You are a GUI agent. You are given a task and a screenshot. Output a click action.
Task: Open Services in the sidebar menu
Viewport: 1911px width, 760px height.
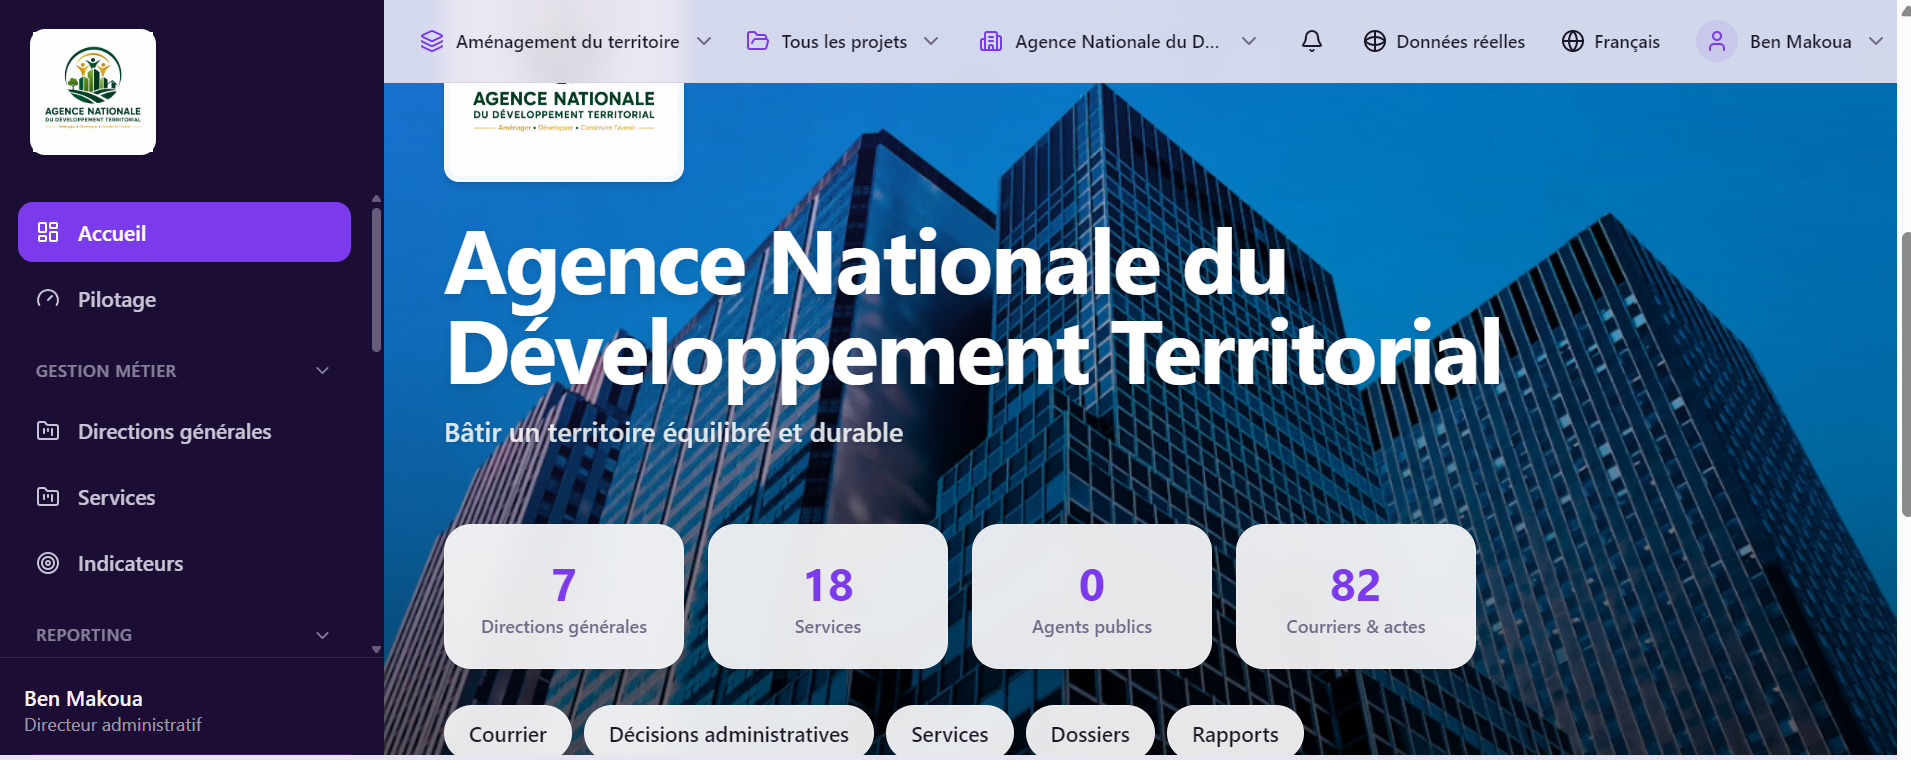click(184, 497)
